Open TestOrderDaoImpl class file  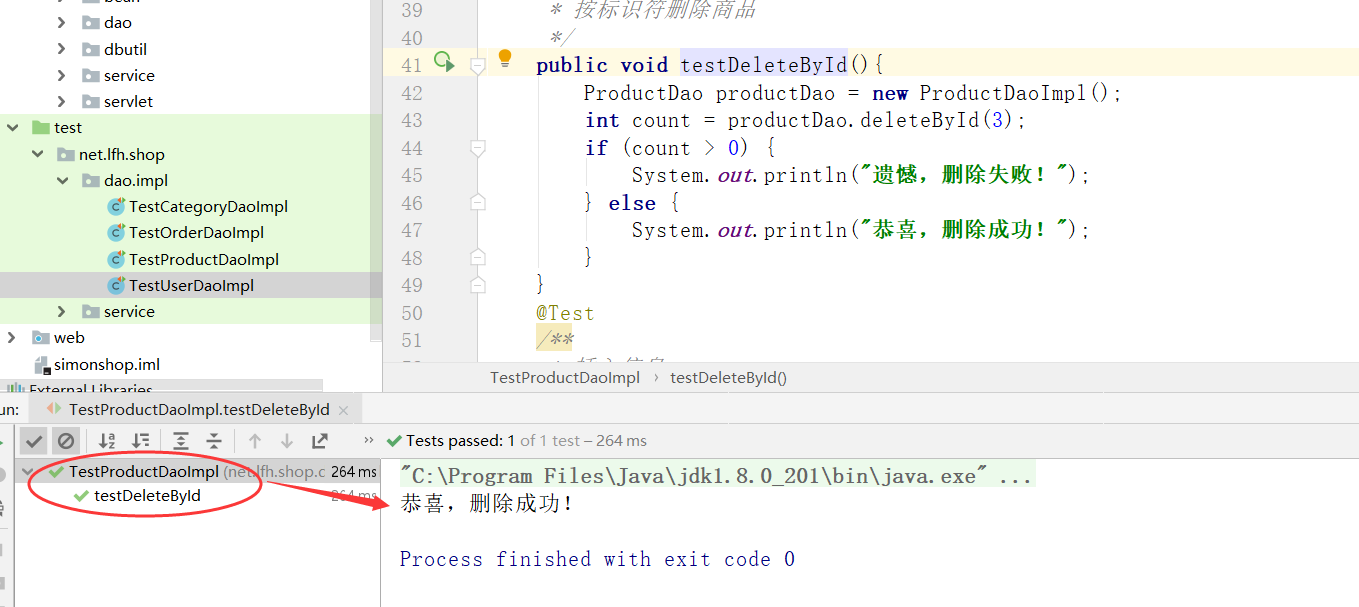coord(196,233)
